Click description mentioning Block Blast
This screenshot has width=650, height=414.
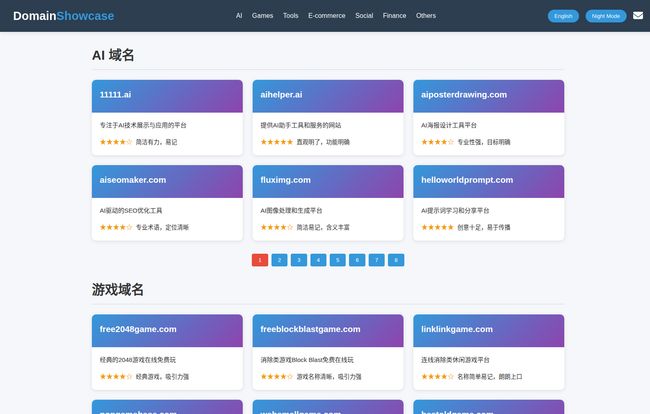click(x=307, y=360)
